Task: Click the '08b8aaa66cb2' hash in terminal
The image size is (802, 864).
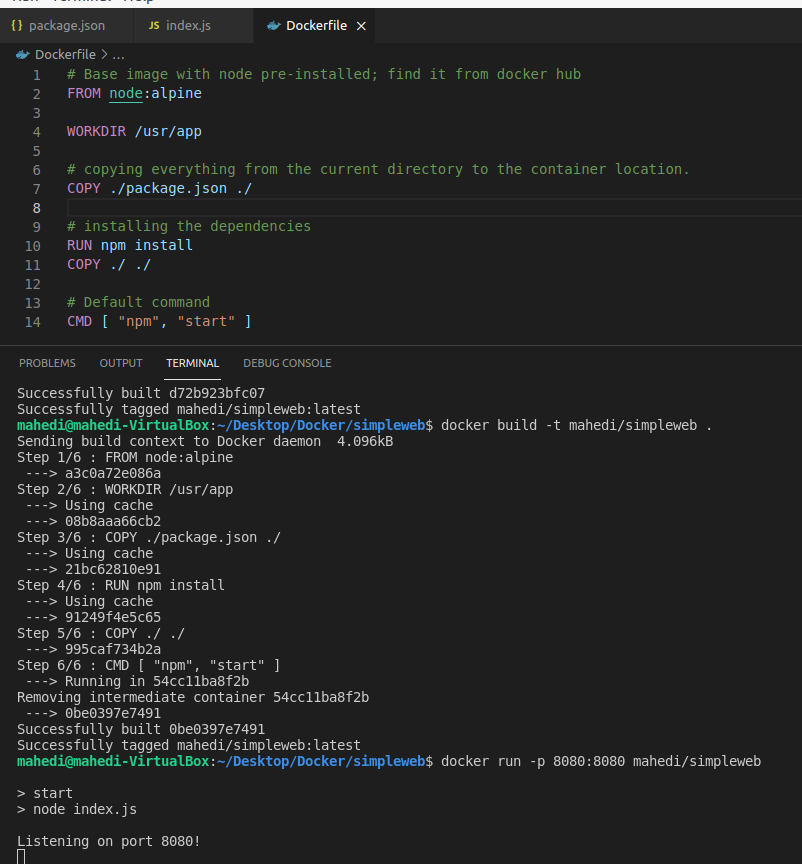Action: pyautogui.click(x=112, y=521)
